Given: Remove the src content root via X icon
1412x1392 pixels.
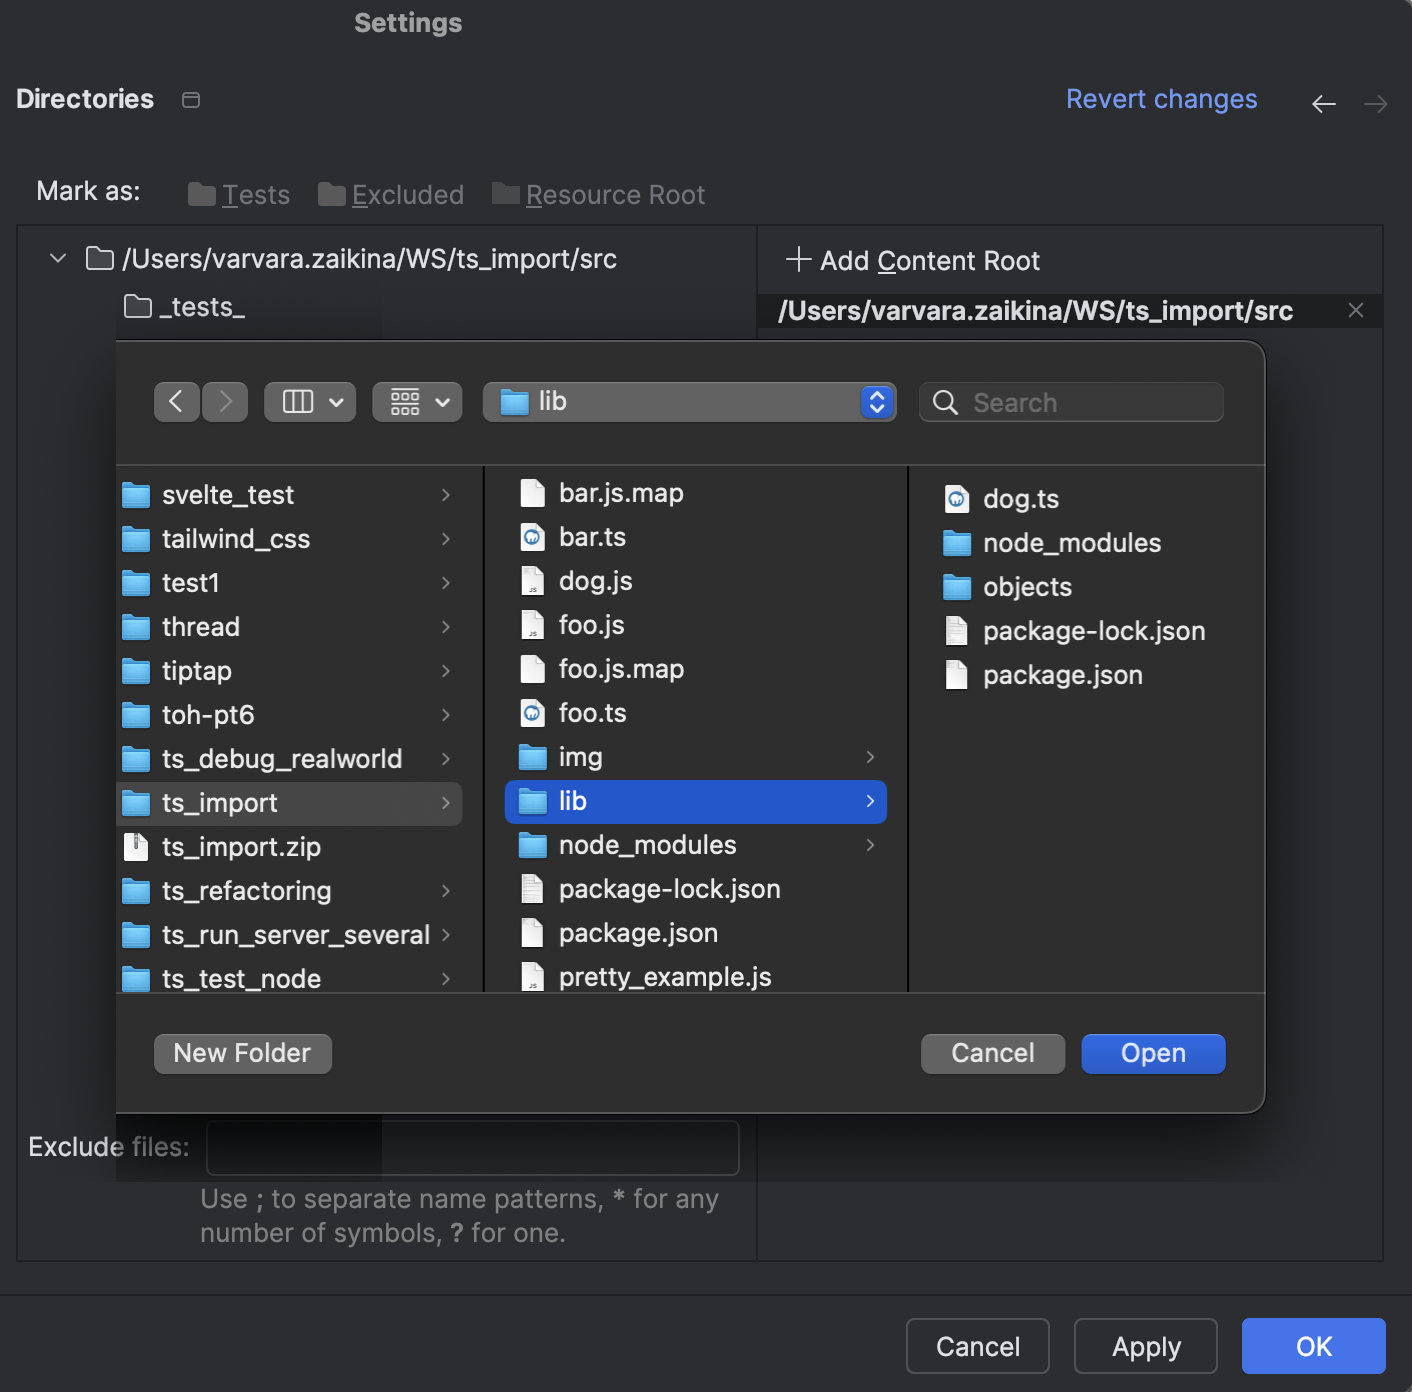Looking at the screenshot, I should (1355, 311).
